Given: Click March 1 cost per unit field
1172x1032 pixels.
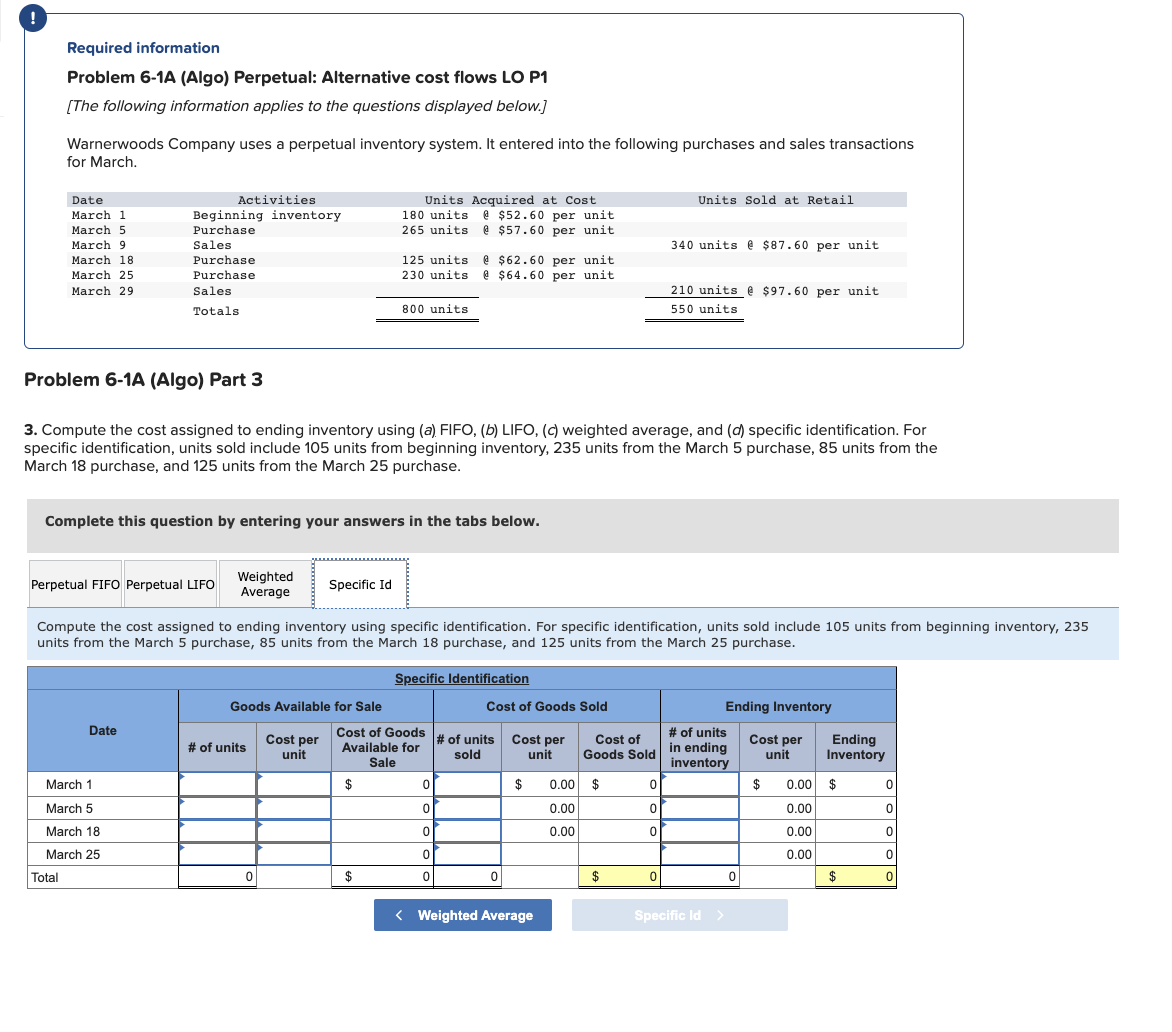Looking at the screenshot, I should point(293,784).
